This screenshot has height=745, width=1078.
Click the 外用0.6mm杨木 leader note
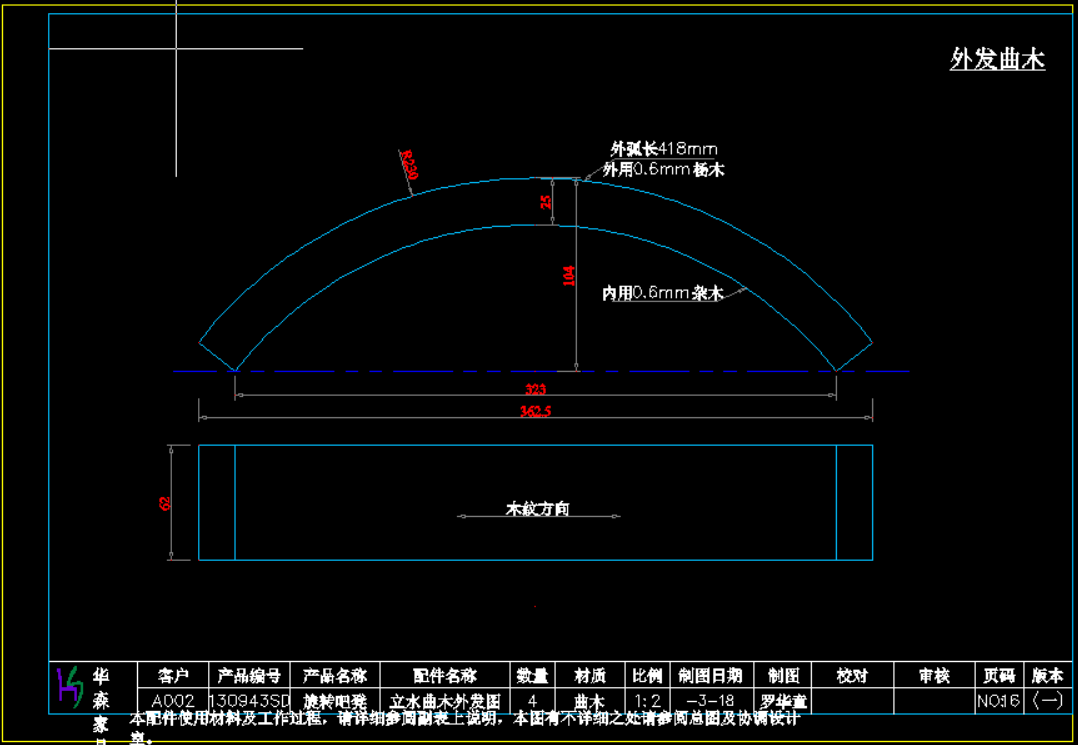663,170
